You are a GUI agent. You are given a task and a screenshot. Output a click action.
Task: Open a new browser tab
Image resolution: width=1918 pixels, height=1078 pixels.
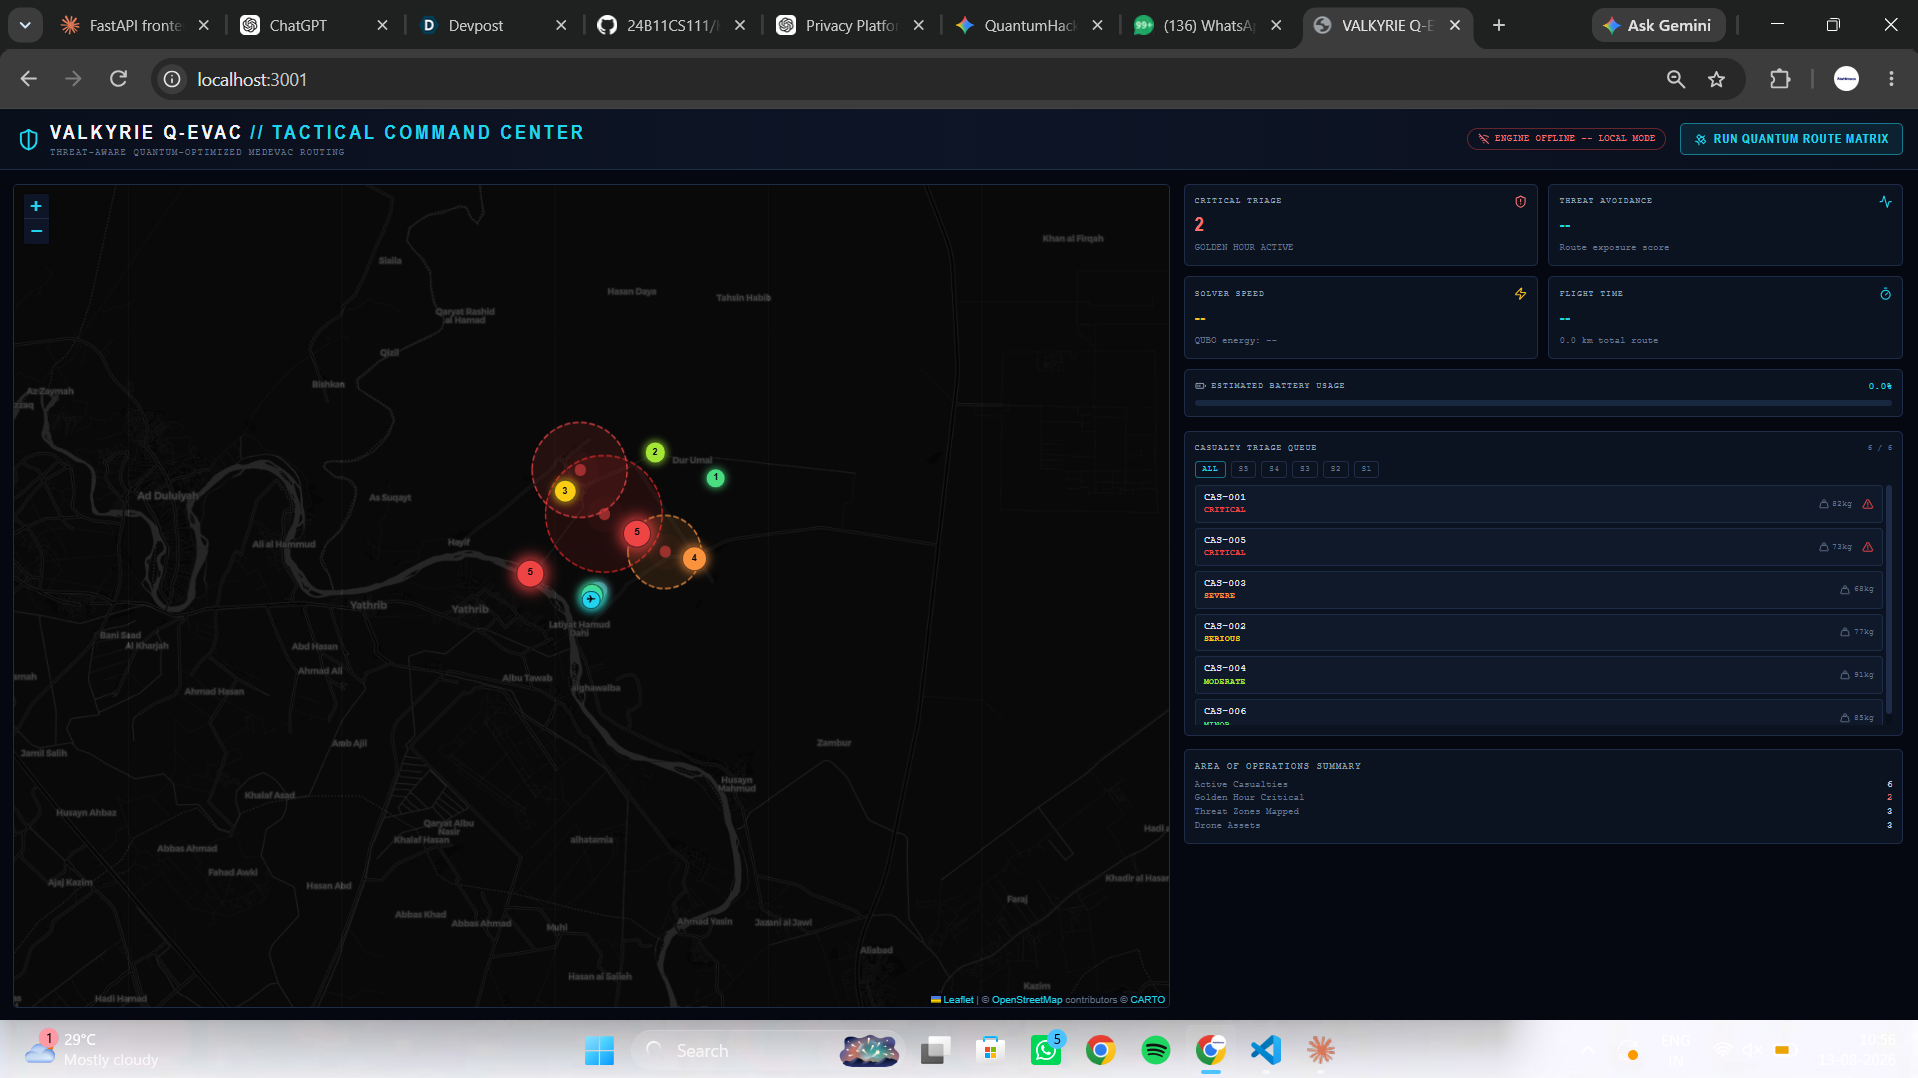pyautogui.click(x=1498, y=25)
